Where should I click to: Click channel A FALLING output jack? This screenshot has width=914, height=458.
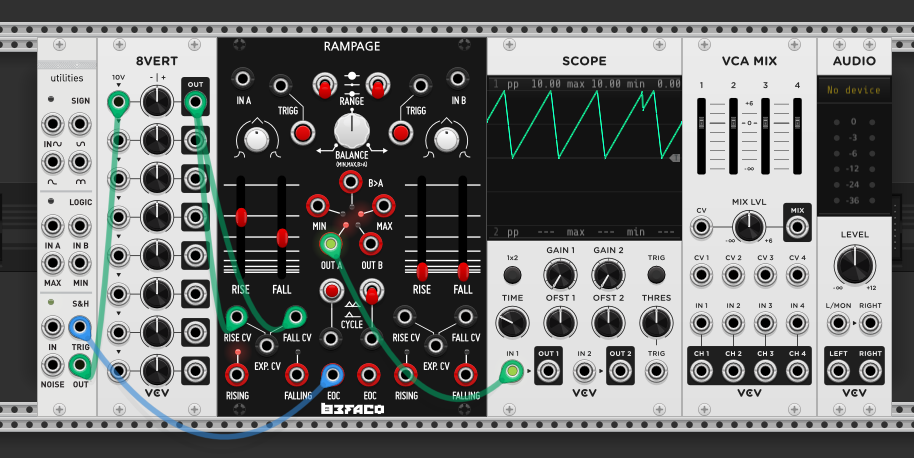[297, 375]
